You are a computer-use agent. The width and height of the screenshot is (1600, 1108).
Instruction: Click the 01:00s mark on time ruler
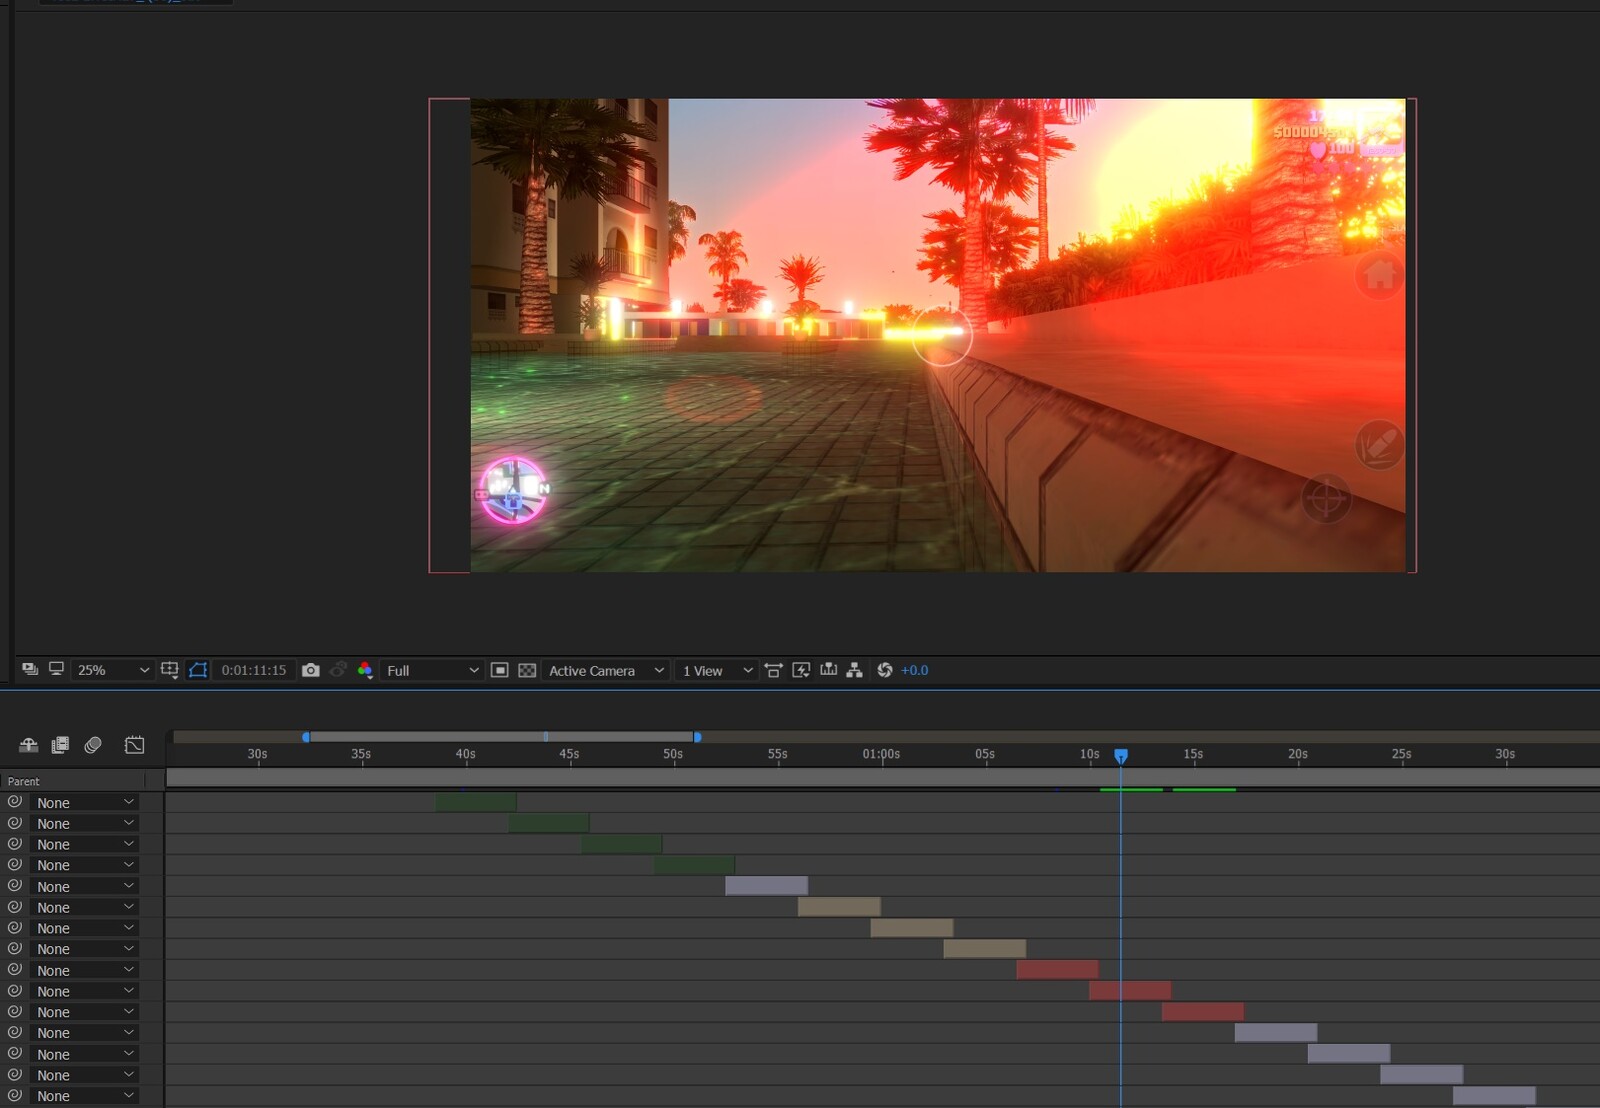[x=881, y=754]
